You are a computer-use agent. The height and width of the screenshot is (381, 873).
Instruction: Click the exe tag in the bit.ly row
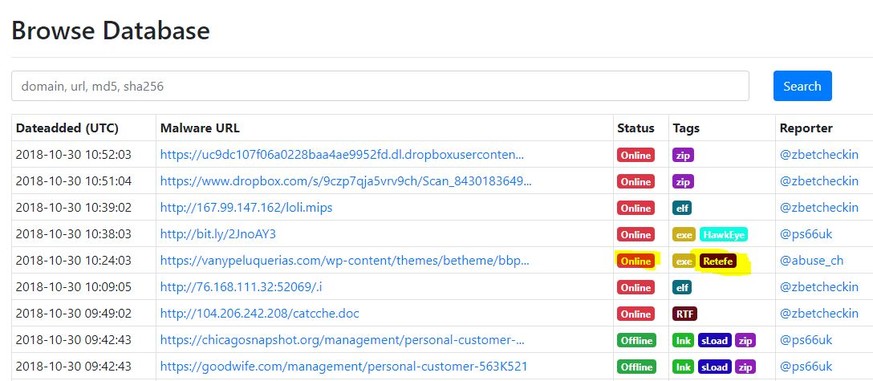point(684,235)
